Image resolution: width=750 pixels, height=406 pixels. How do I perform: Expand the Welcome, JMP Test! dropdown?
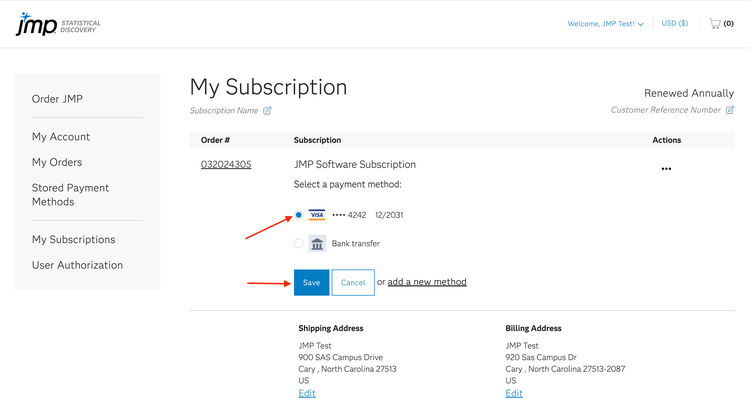[x=605, y=24]
